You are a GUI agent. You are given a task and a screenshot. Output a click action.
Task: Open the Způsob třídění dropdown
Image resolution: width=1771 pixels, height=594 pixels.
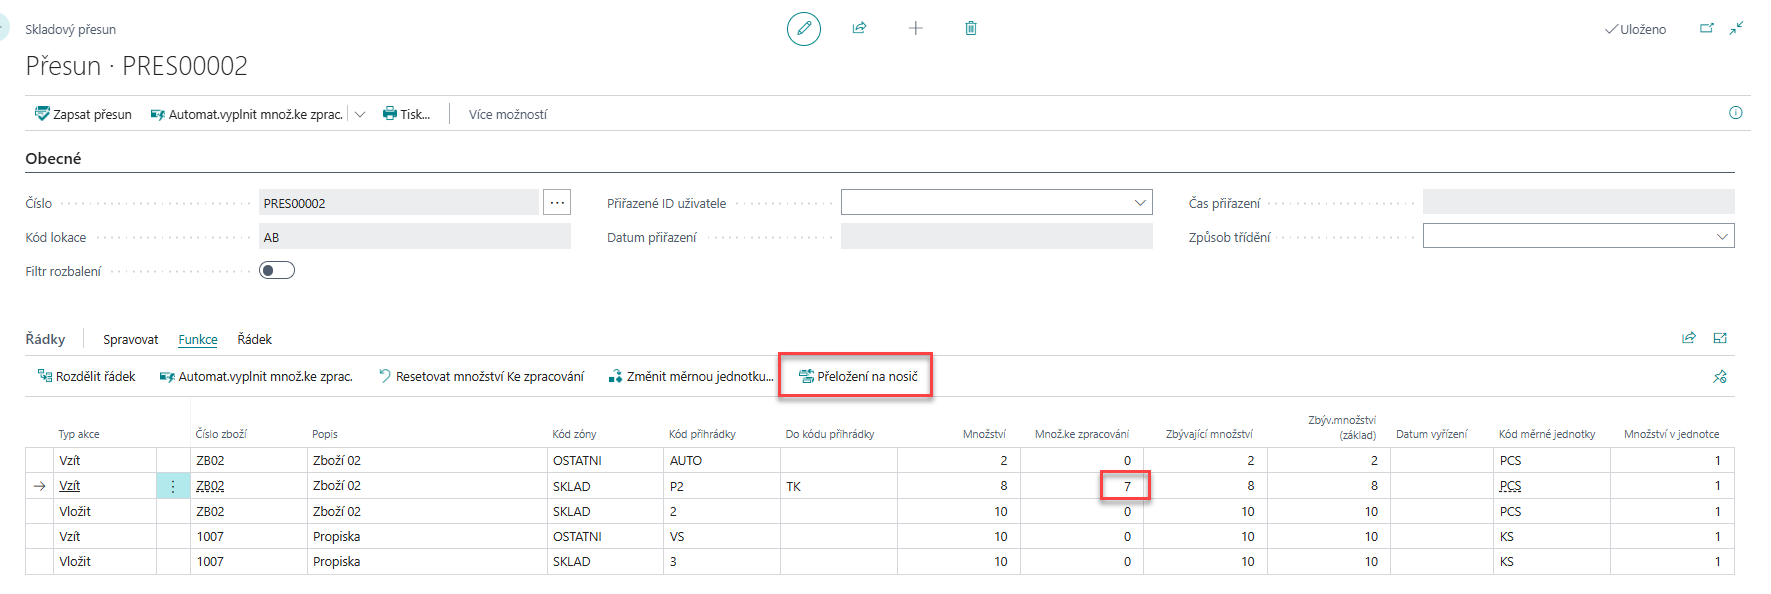click(x=1721, y=237)
